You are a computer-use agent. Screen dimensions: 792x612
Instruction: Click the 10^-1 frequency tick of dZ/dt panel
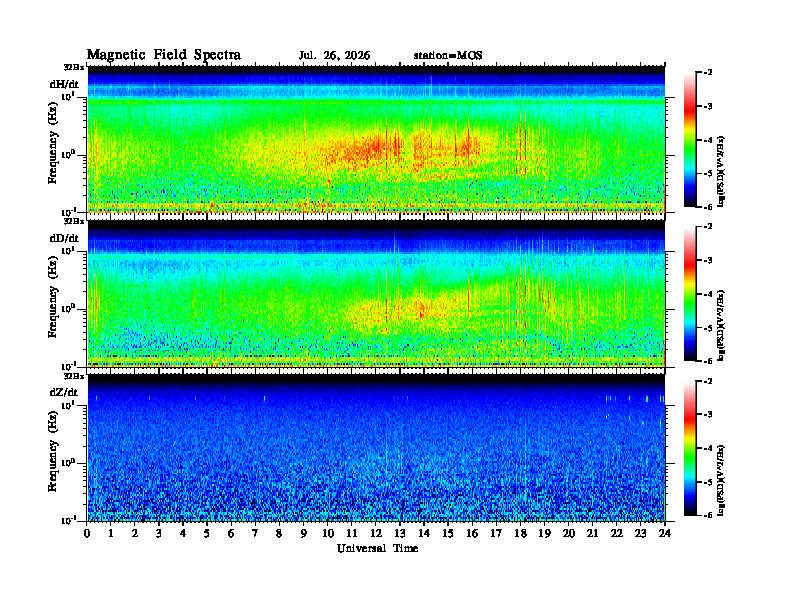click(x=68, y=520)
